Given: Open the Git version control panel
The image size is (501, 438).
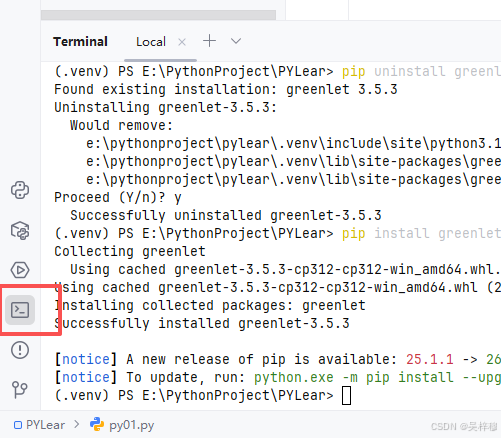Looking at the screenshot, I should click(20, 390).
